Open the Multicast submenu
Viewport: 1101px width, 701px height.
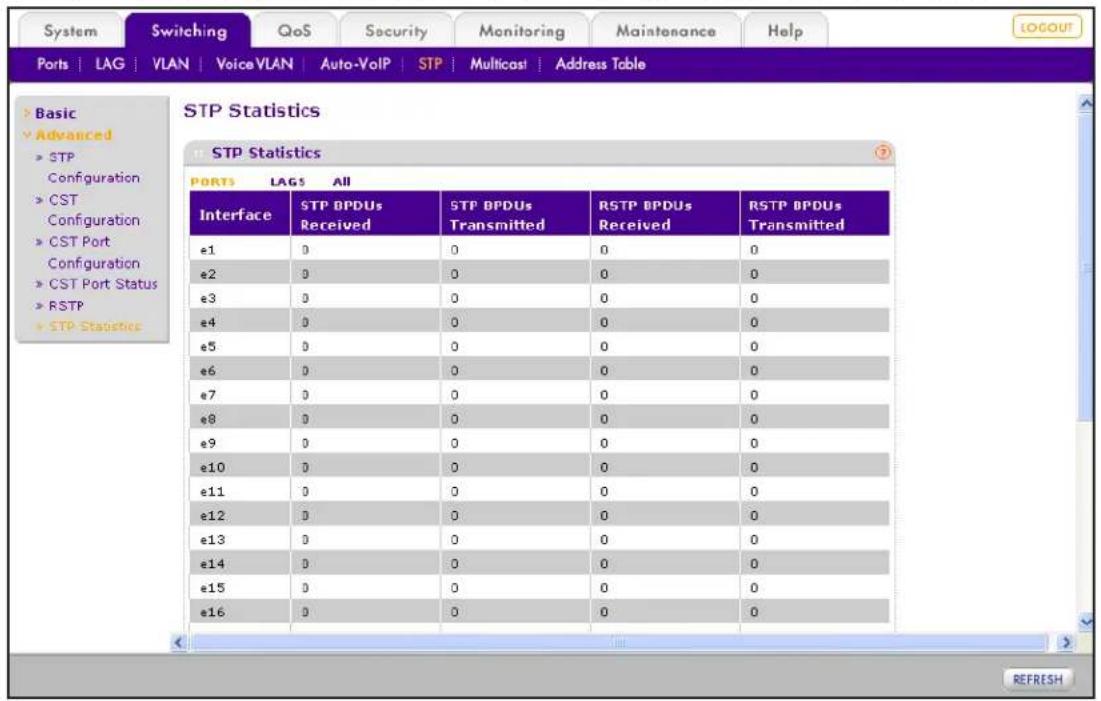point(498,64)
